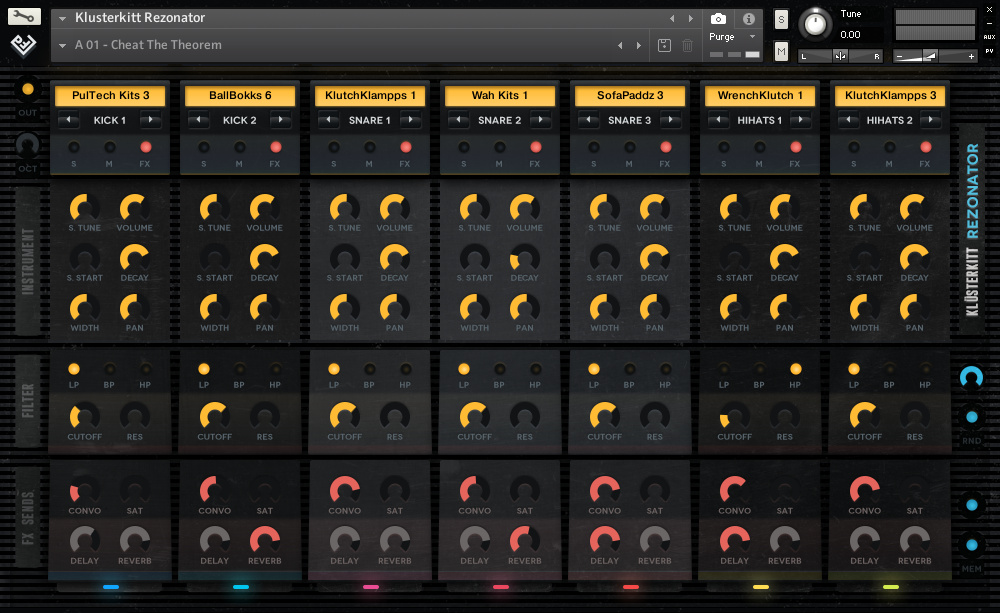The image size is (1000, 613).
Task: Toggle KICK 2 mute LED
Action: 240,147
